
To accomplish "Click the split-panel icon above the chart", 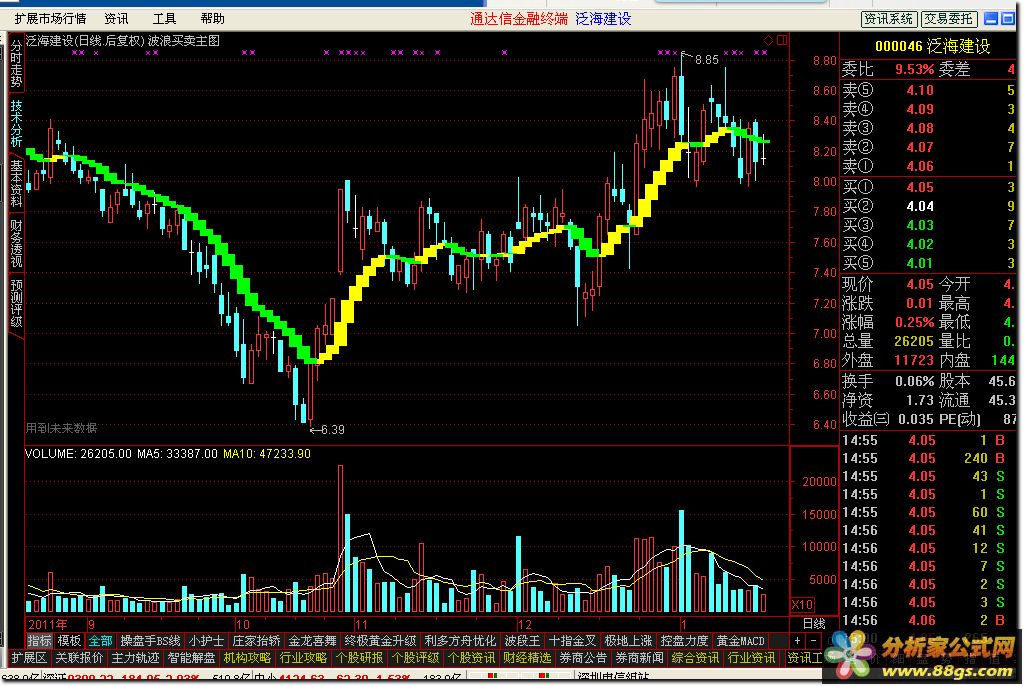I will (782, 41).
